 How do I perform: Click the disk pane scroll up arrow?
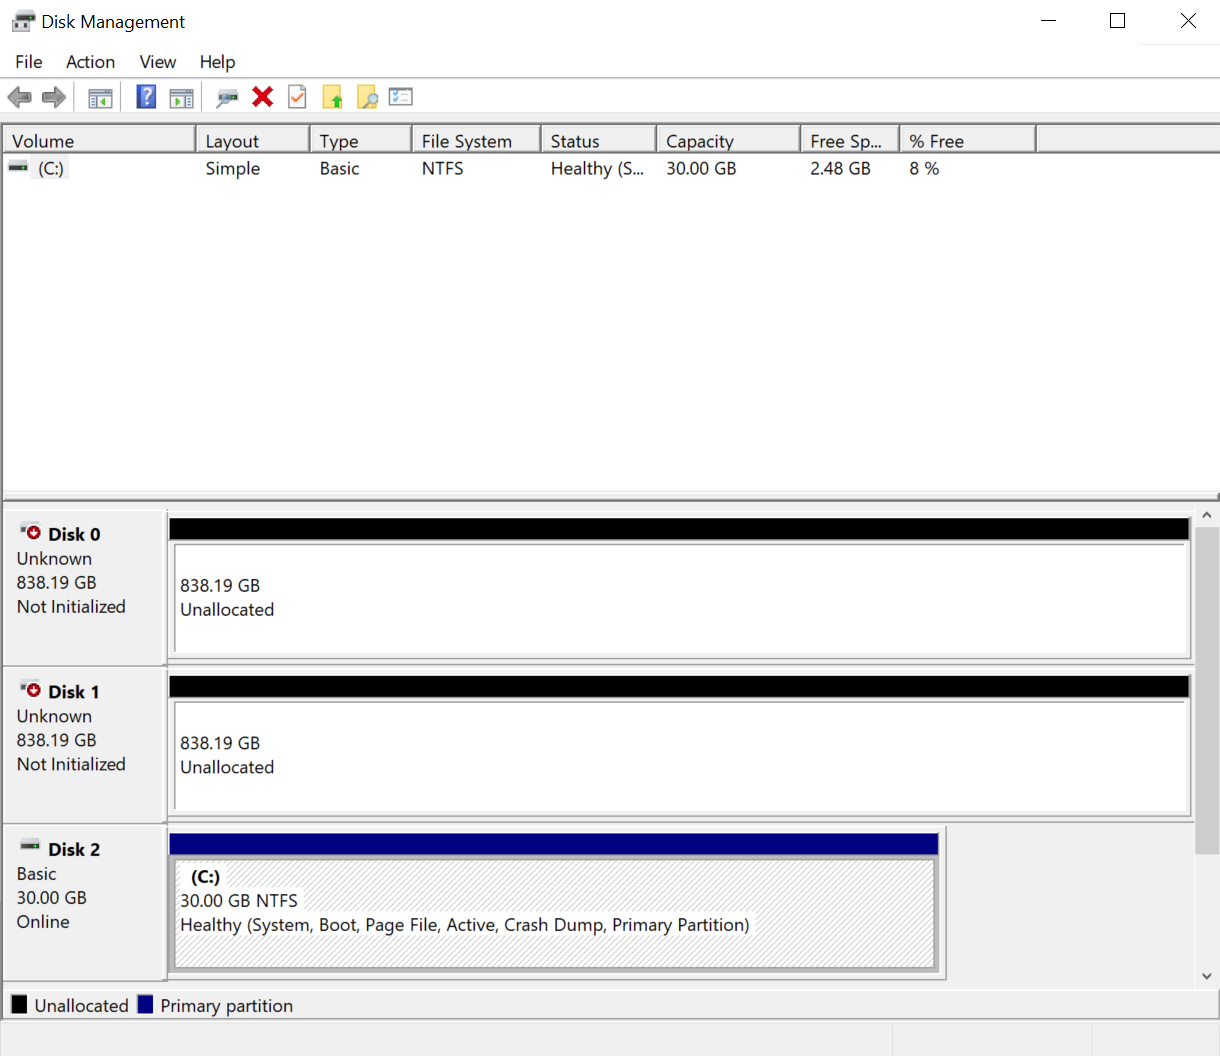click(x=1207, y=515)
